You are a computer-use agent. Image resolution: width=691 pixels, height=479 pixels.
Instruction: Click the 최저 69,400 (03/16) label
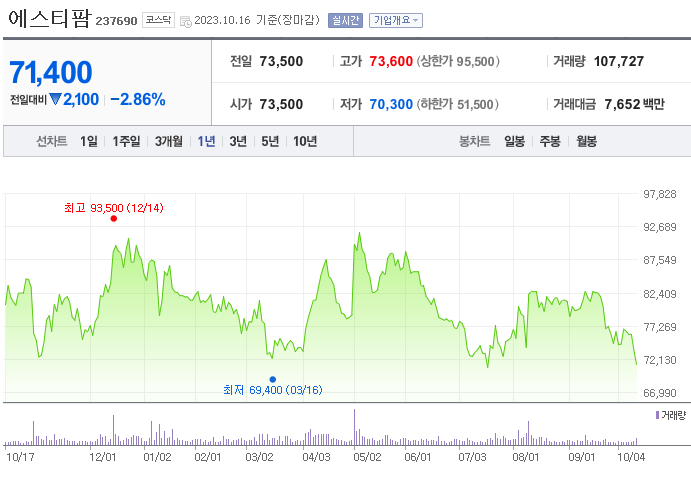click(x=273, y=390)
